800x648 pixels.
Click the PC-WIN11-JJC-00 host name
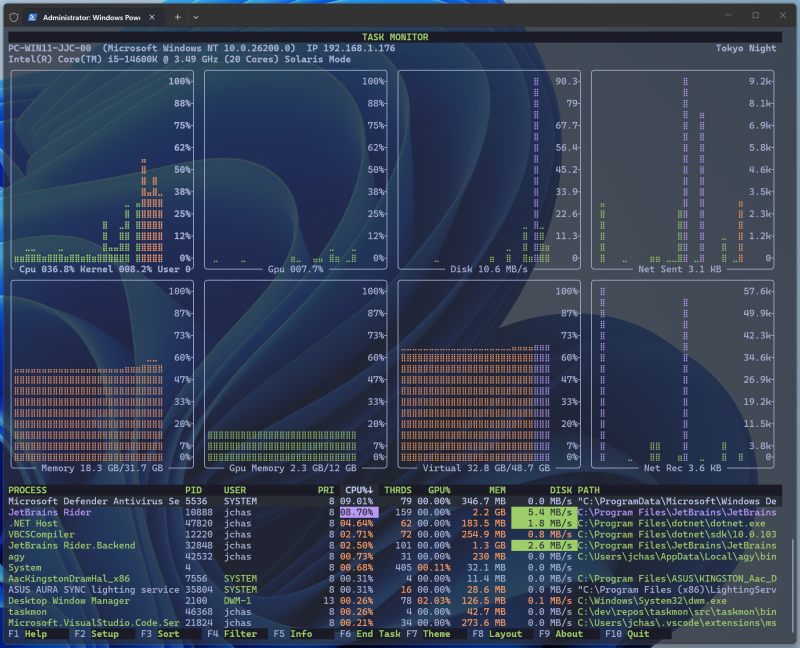point(49,48)
